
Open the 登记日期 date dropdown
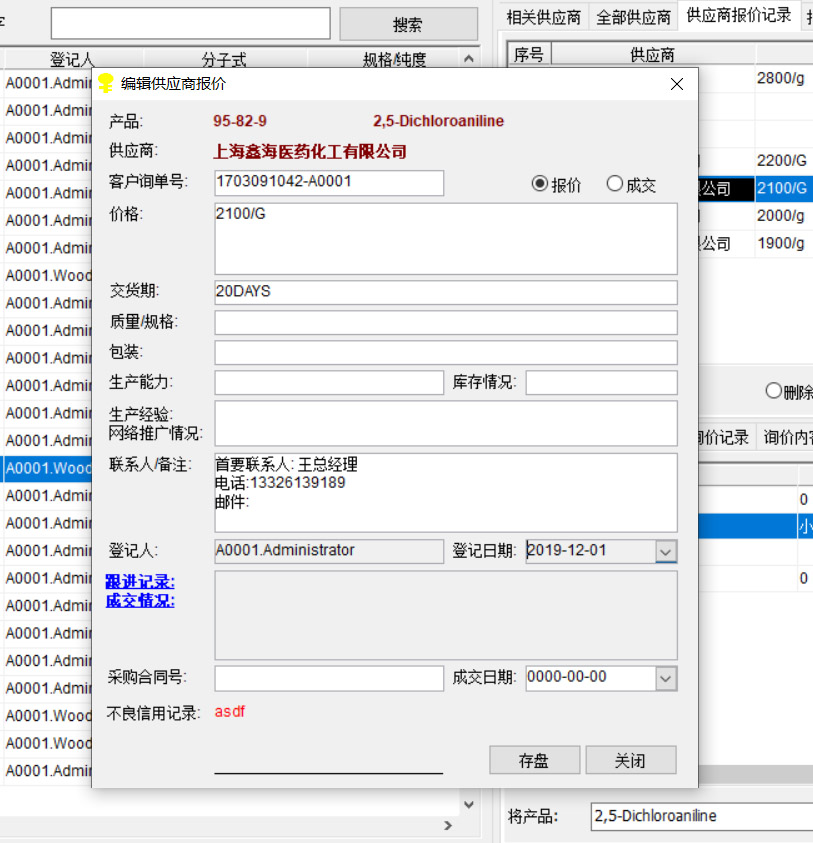click(666, 551)
